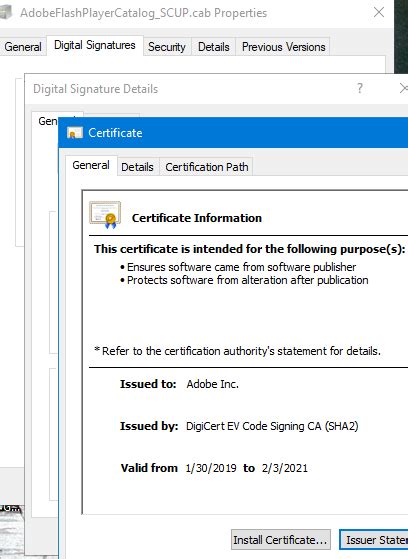Image resolution: width=408 pixels, height=559 pixels.
Task: Click the help question mark in Digital Signature Details
Action: pyautogui.click(x=360, y=88)
